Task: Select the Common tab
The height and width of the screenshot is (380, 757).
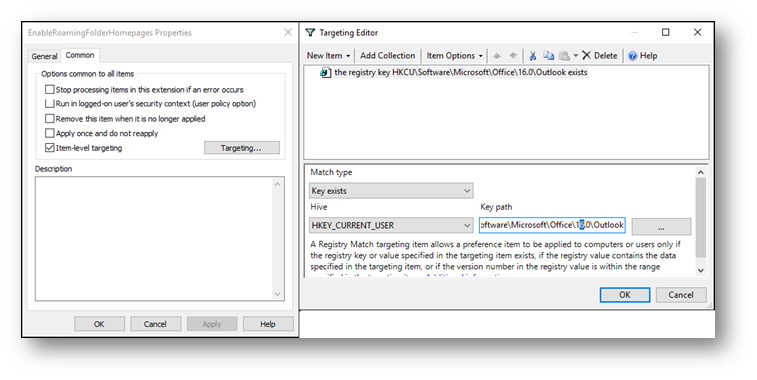Action: (x=80, y=56)
